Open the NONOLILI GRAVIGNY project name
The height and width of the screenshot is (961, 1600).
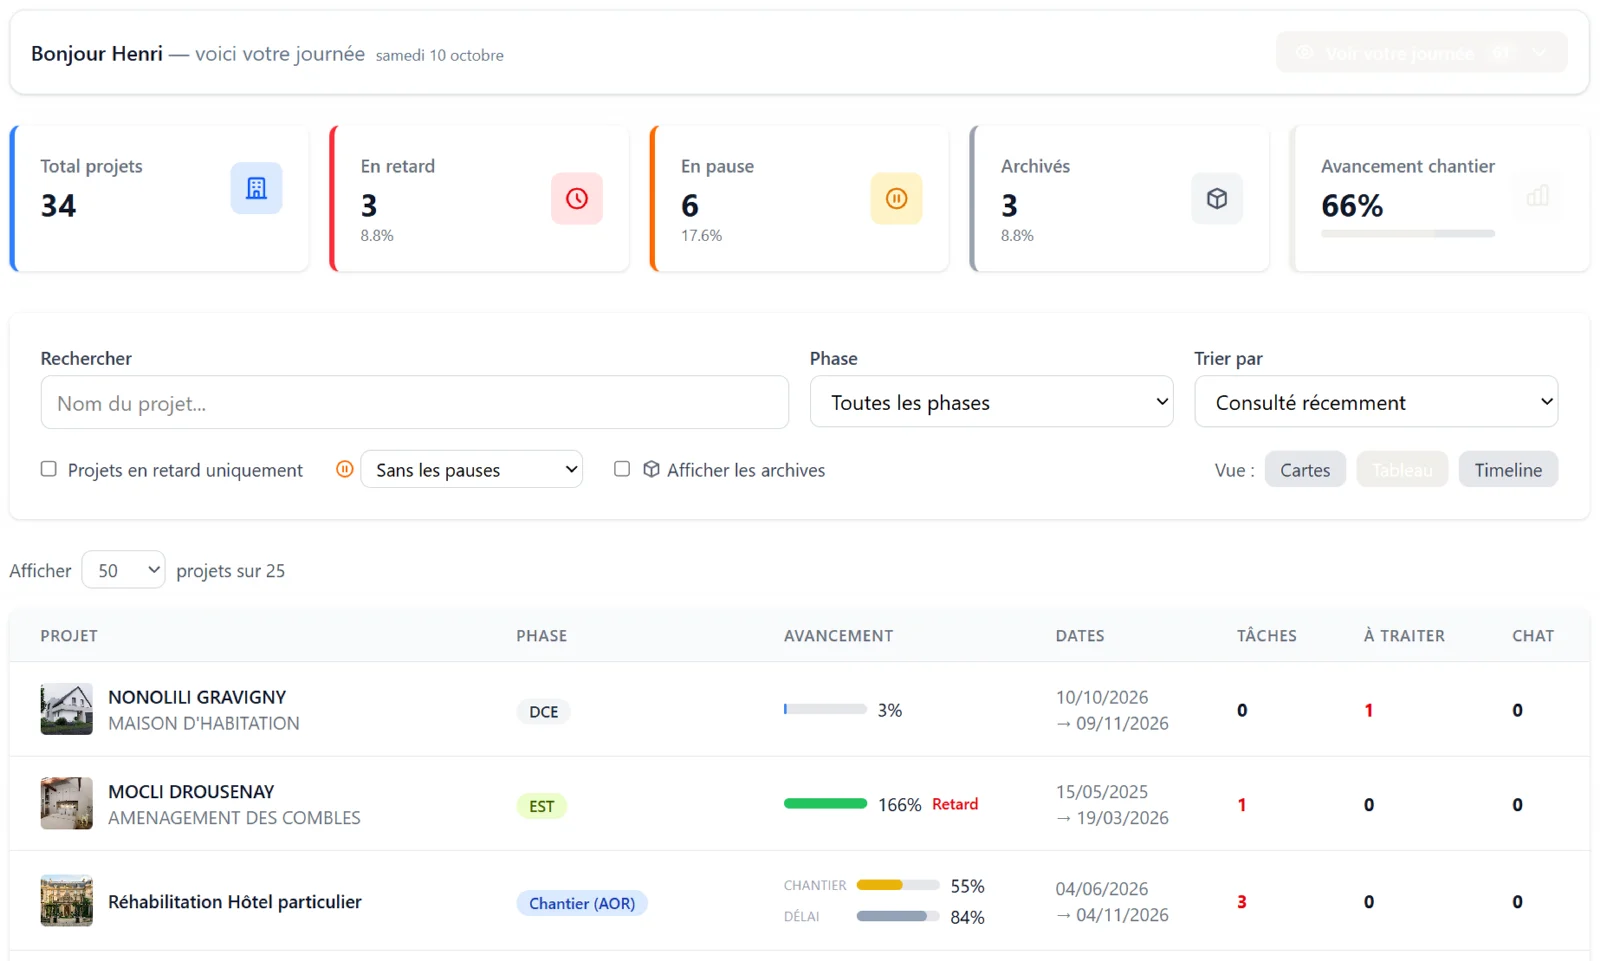pyautogui.click(x=197, y=697)
